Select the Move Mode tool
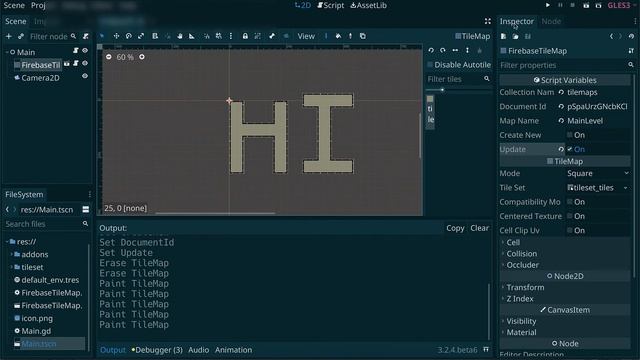Image resolution: width=640 pixels, height=360 pixels. click(x=116, y=36)
